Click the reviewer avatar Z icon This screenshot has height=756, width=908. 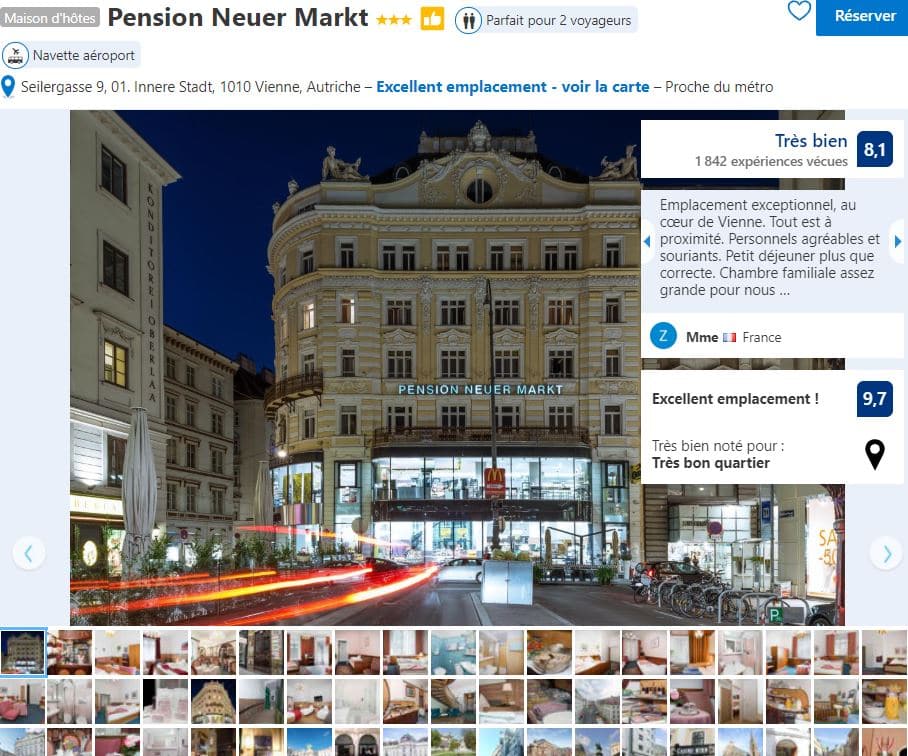coord(663,336)
